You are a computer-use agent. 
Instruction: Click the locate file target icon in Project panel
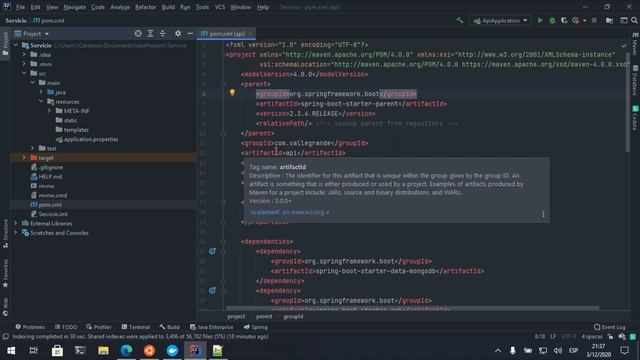138,33
